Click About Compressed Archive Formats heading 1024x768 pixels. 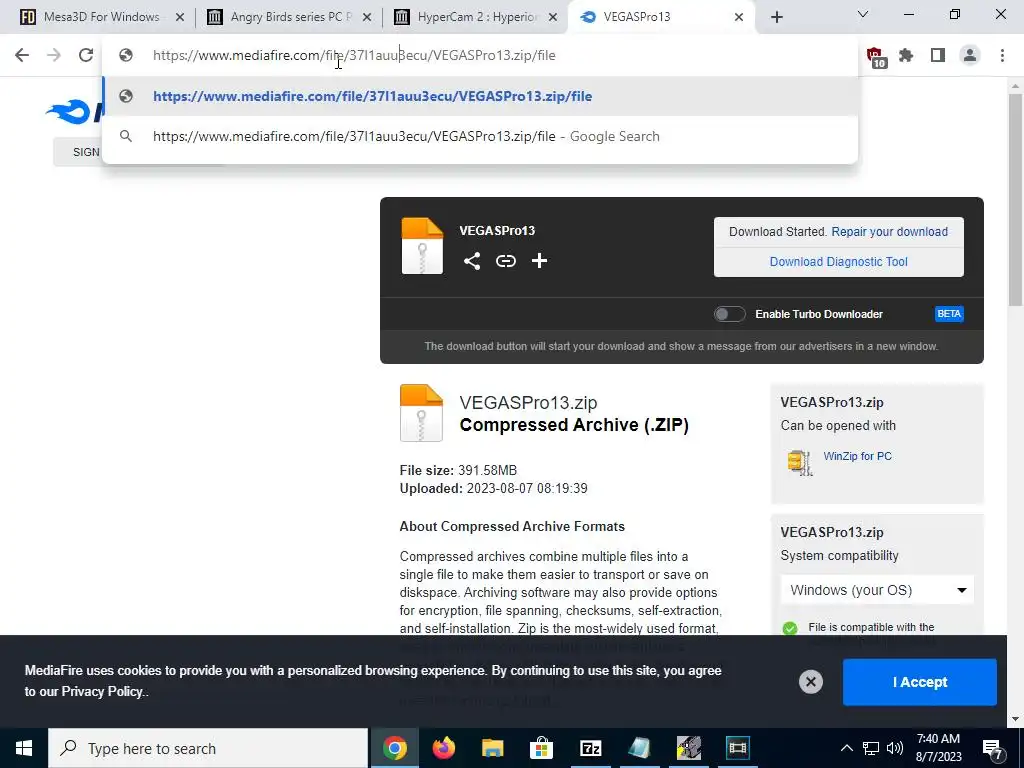coord(512,526)
